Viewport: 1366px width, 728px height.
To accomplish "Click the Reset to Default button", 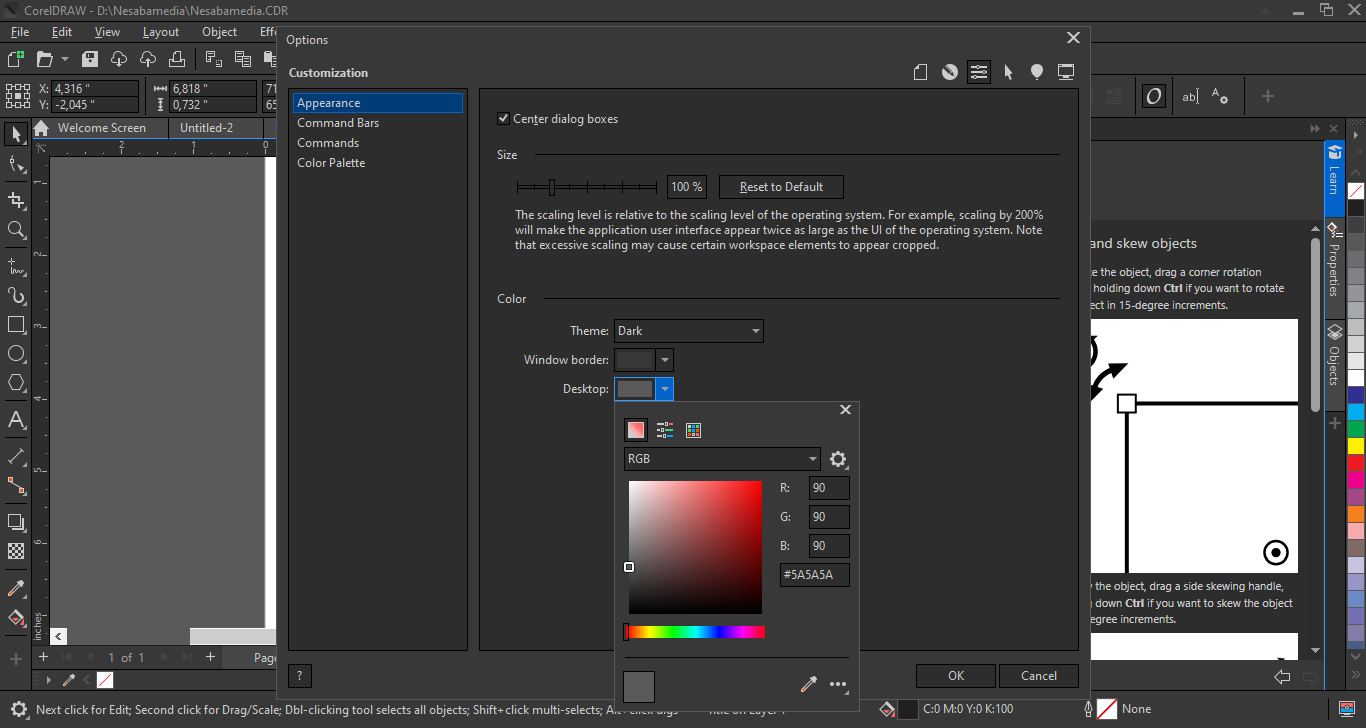I will pos(781,187).
